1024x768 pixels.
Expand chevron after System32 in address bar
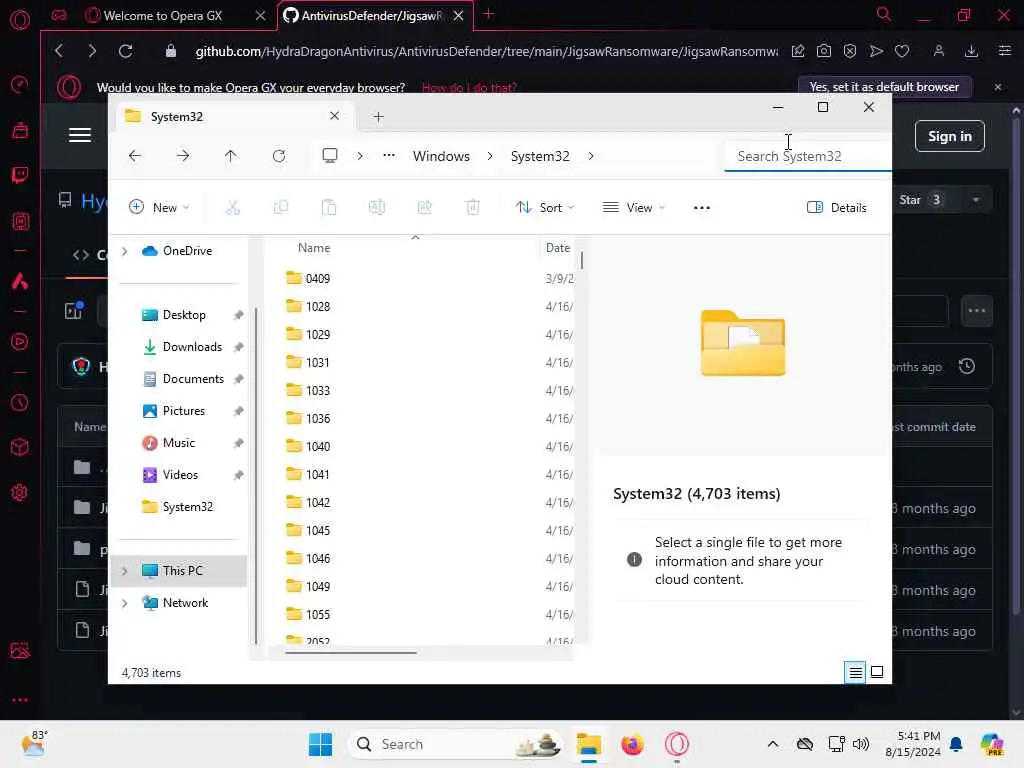pos(590,156)
